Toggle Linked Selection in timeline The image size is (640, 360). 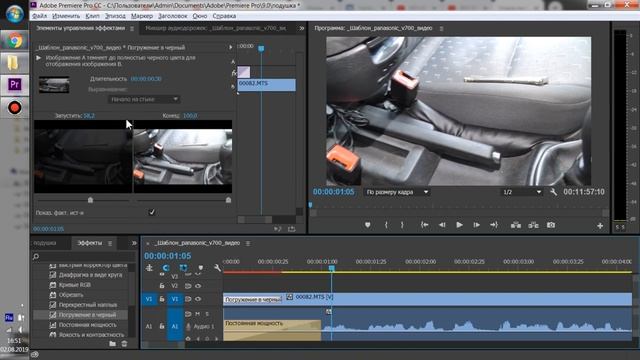pos(183,268)
